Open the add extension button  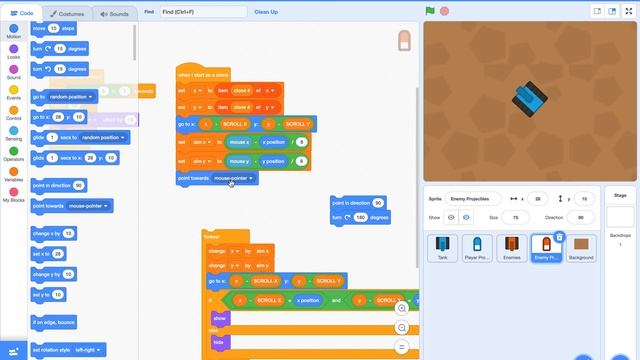[x=13, y=351]
